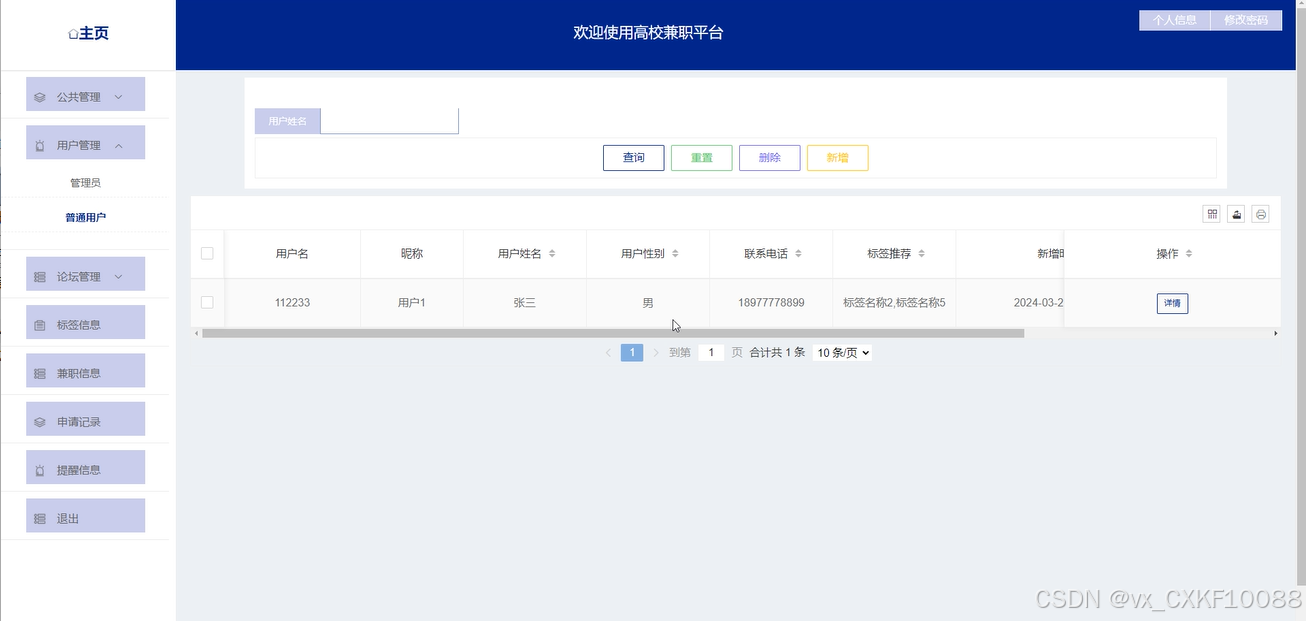Image resolution: width=1306 pixels, height=621 pixels.
Task: Click the 112233 username cell
Action: [292, 303]
